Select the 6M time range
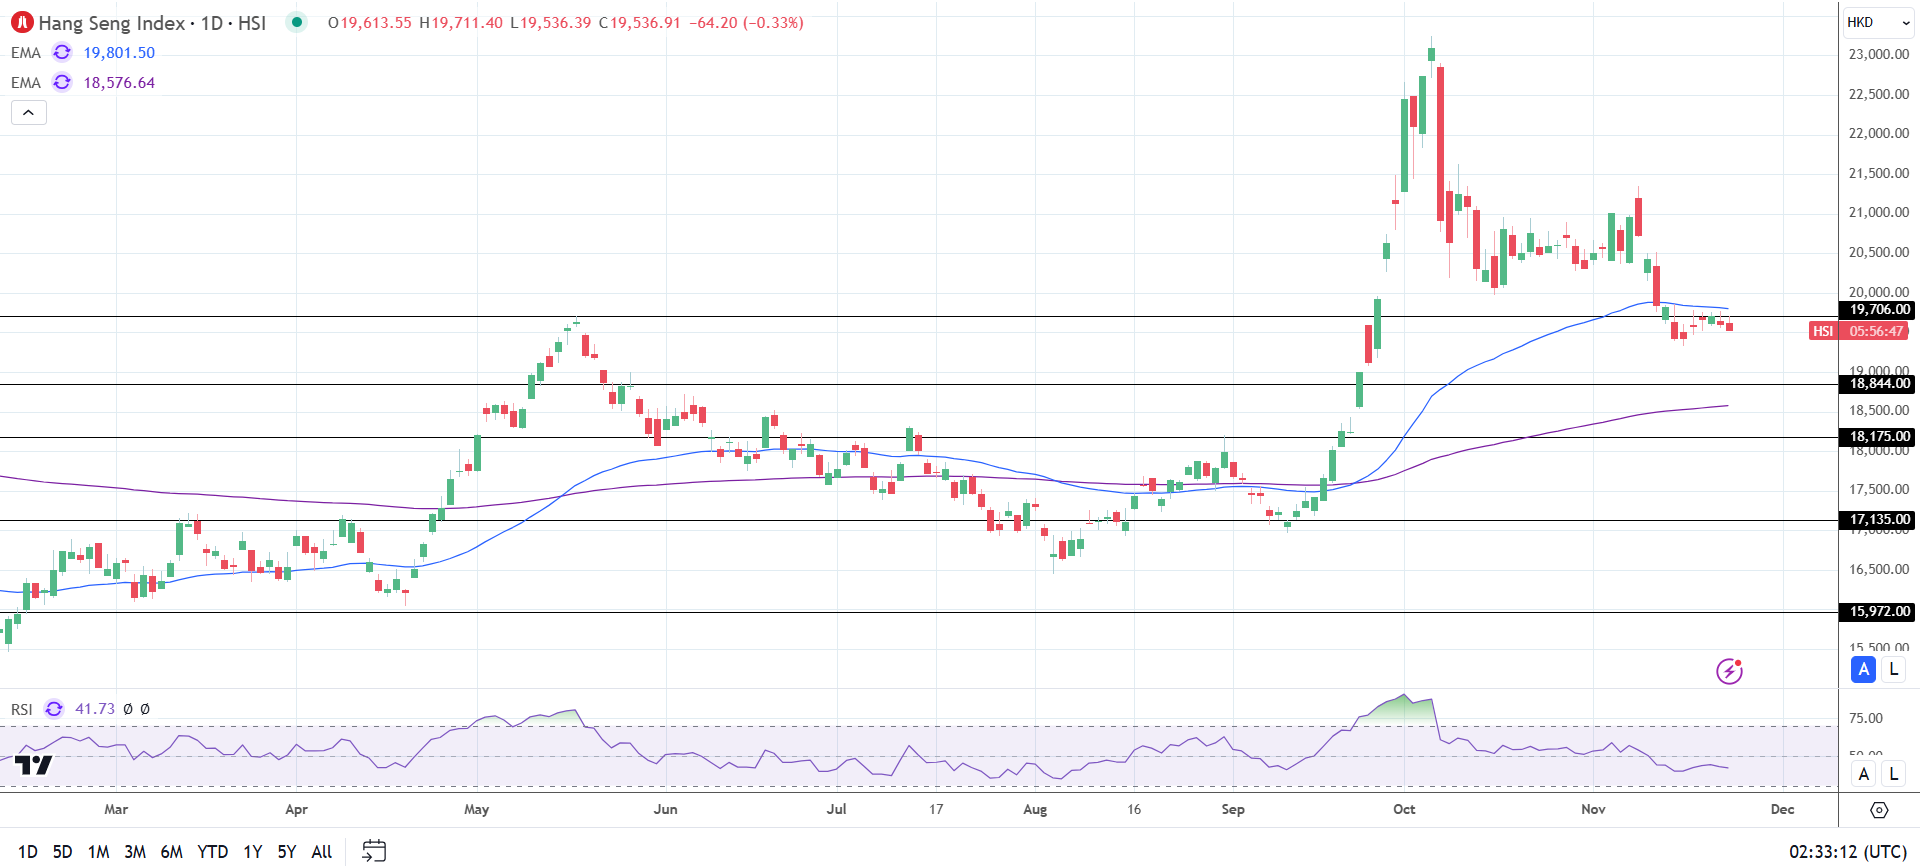Screen dimensions: 1920x868 (x=172, y=852)
